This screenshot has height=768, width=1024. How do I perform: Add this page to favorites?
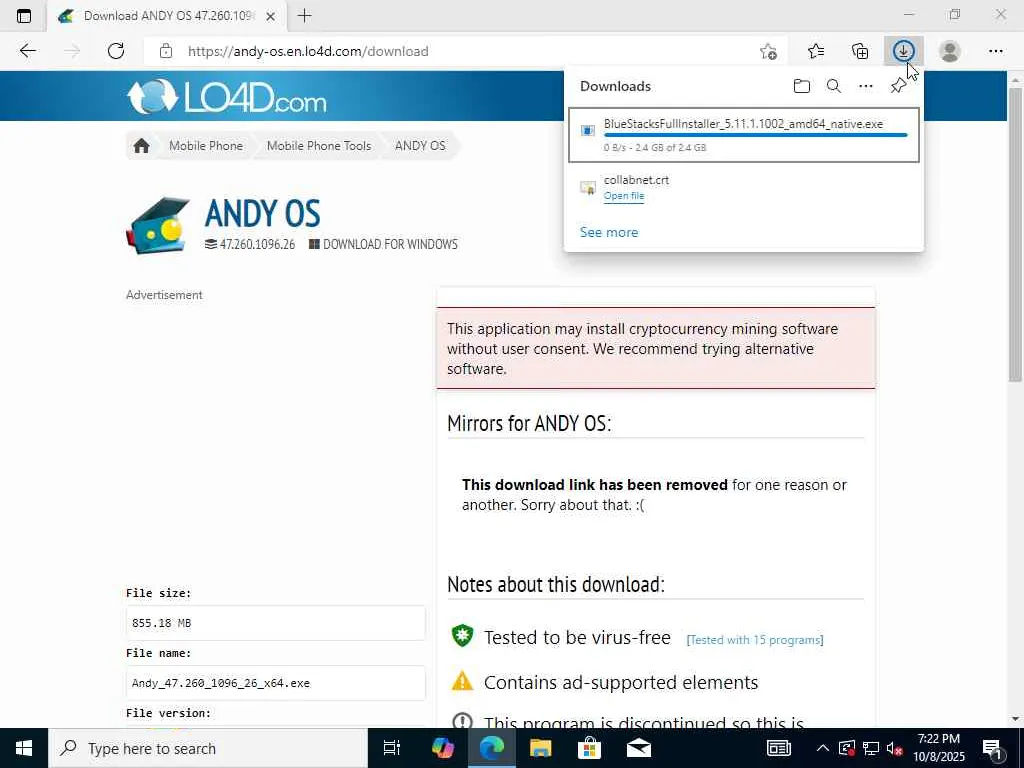point(769,51)
